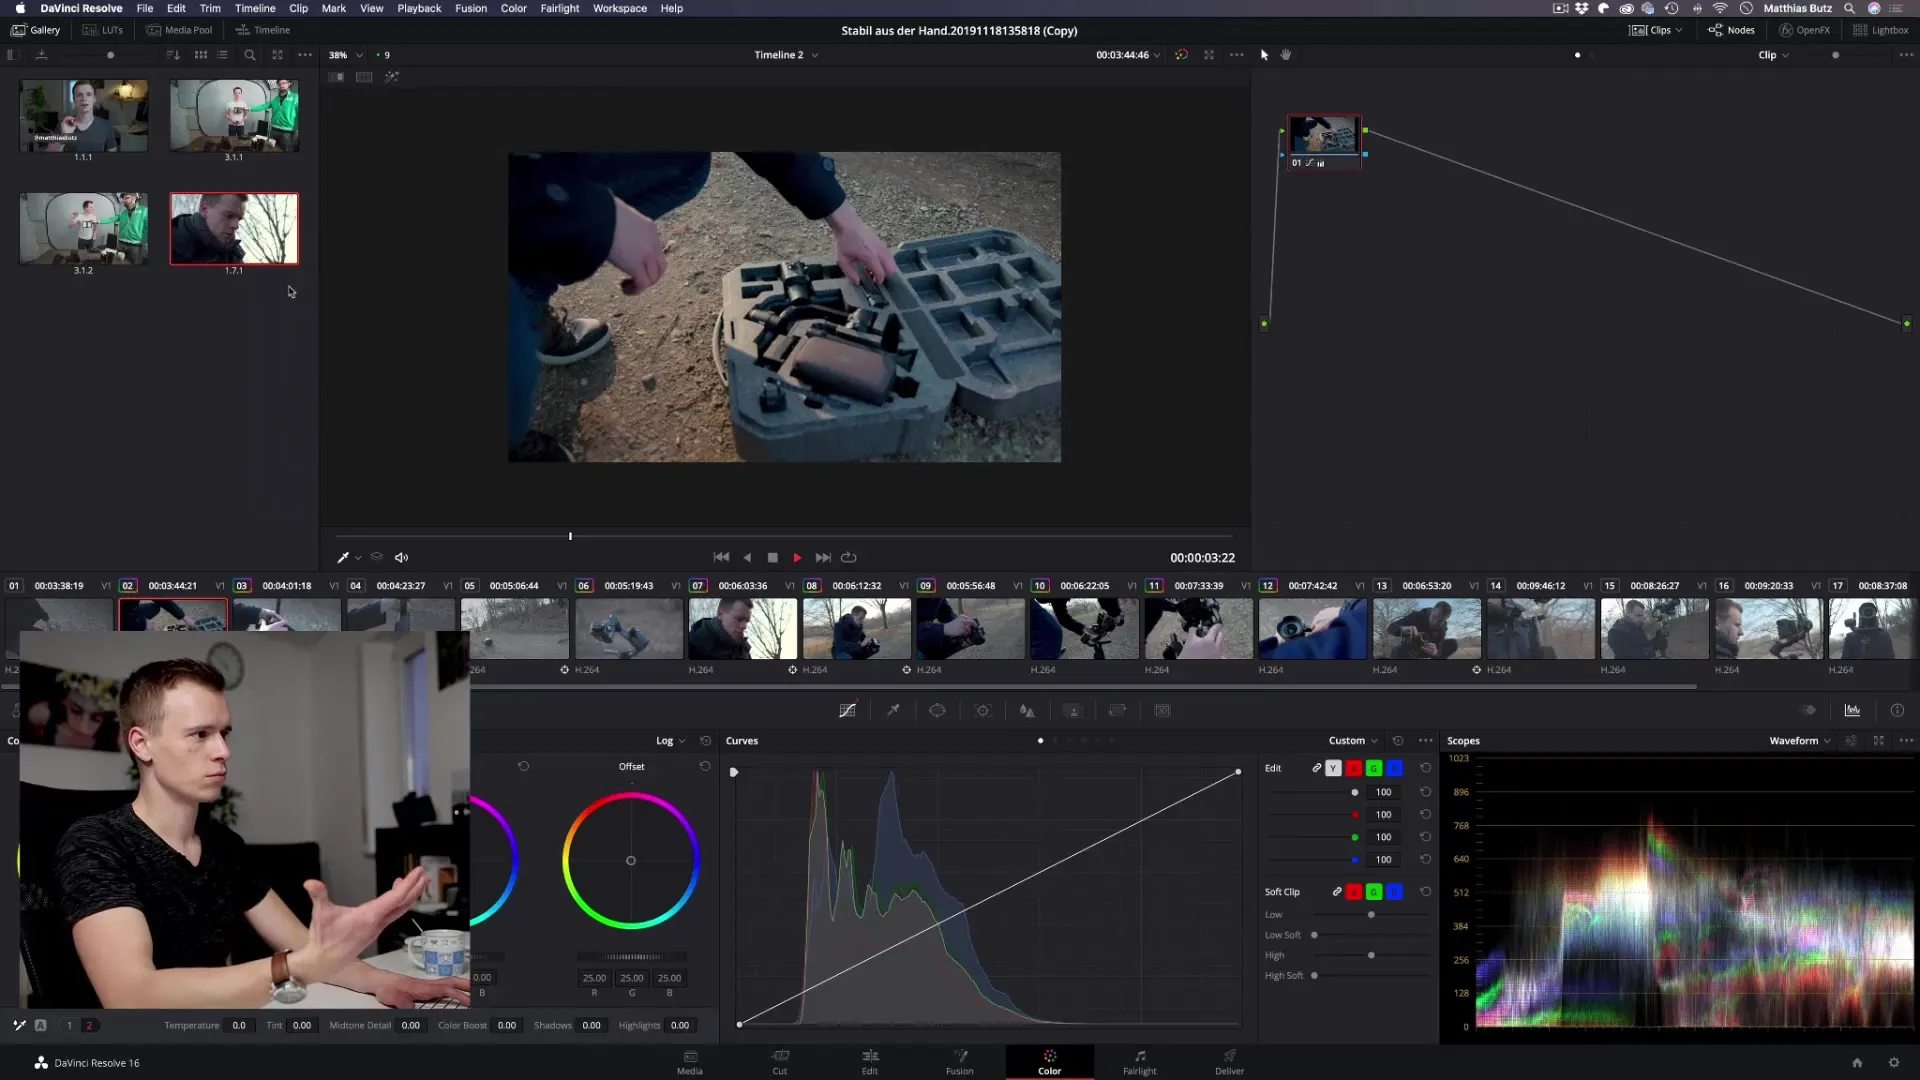Open the Playback menu
Image resolution: width=1920 pixels, height=1080 pixels.
tap(419, 8)
